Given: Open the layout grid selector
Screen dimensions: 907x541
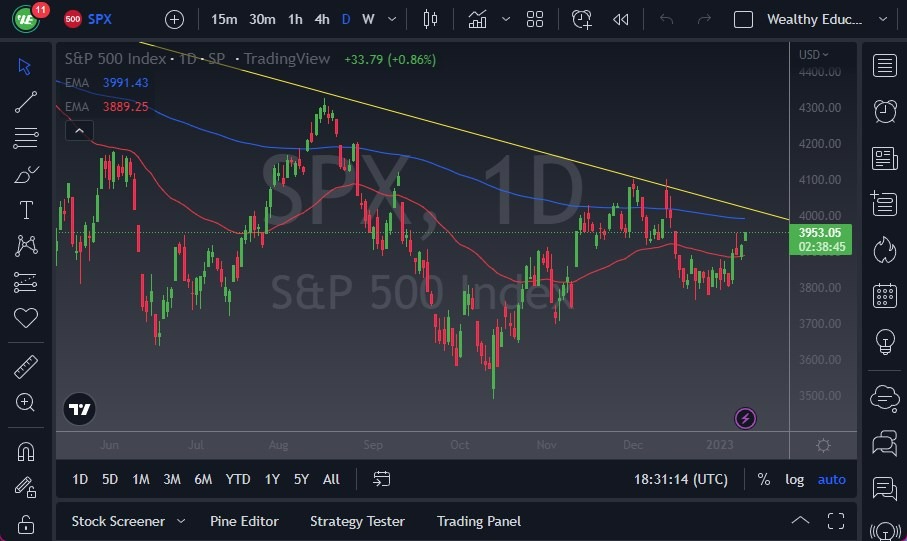Looking at the screenshot, I should (535, 19).
